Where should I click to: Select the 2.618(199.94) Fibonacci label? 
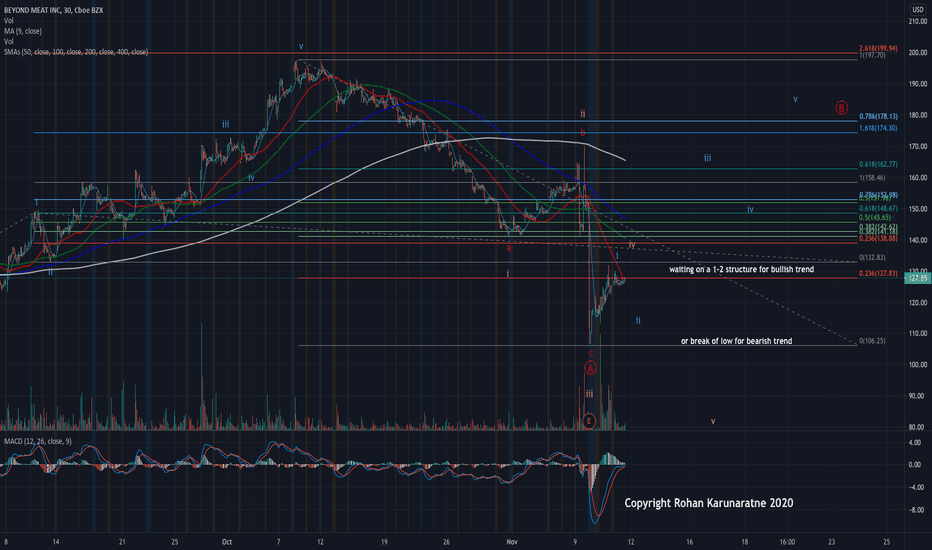point(878,48)
